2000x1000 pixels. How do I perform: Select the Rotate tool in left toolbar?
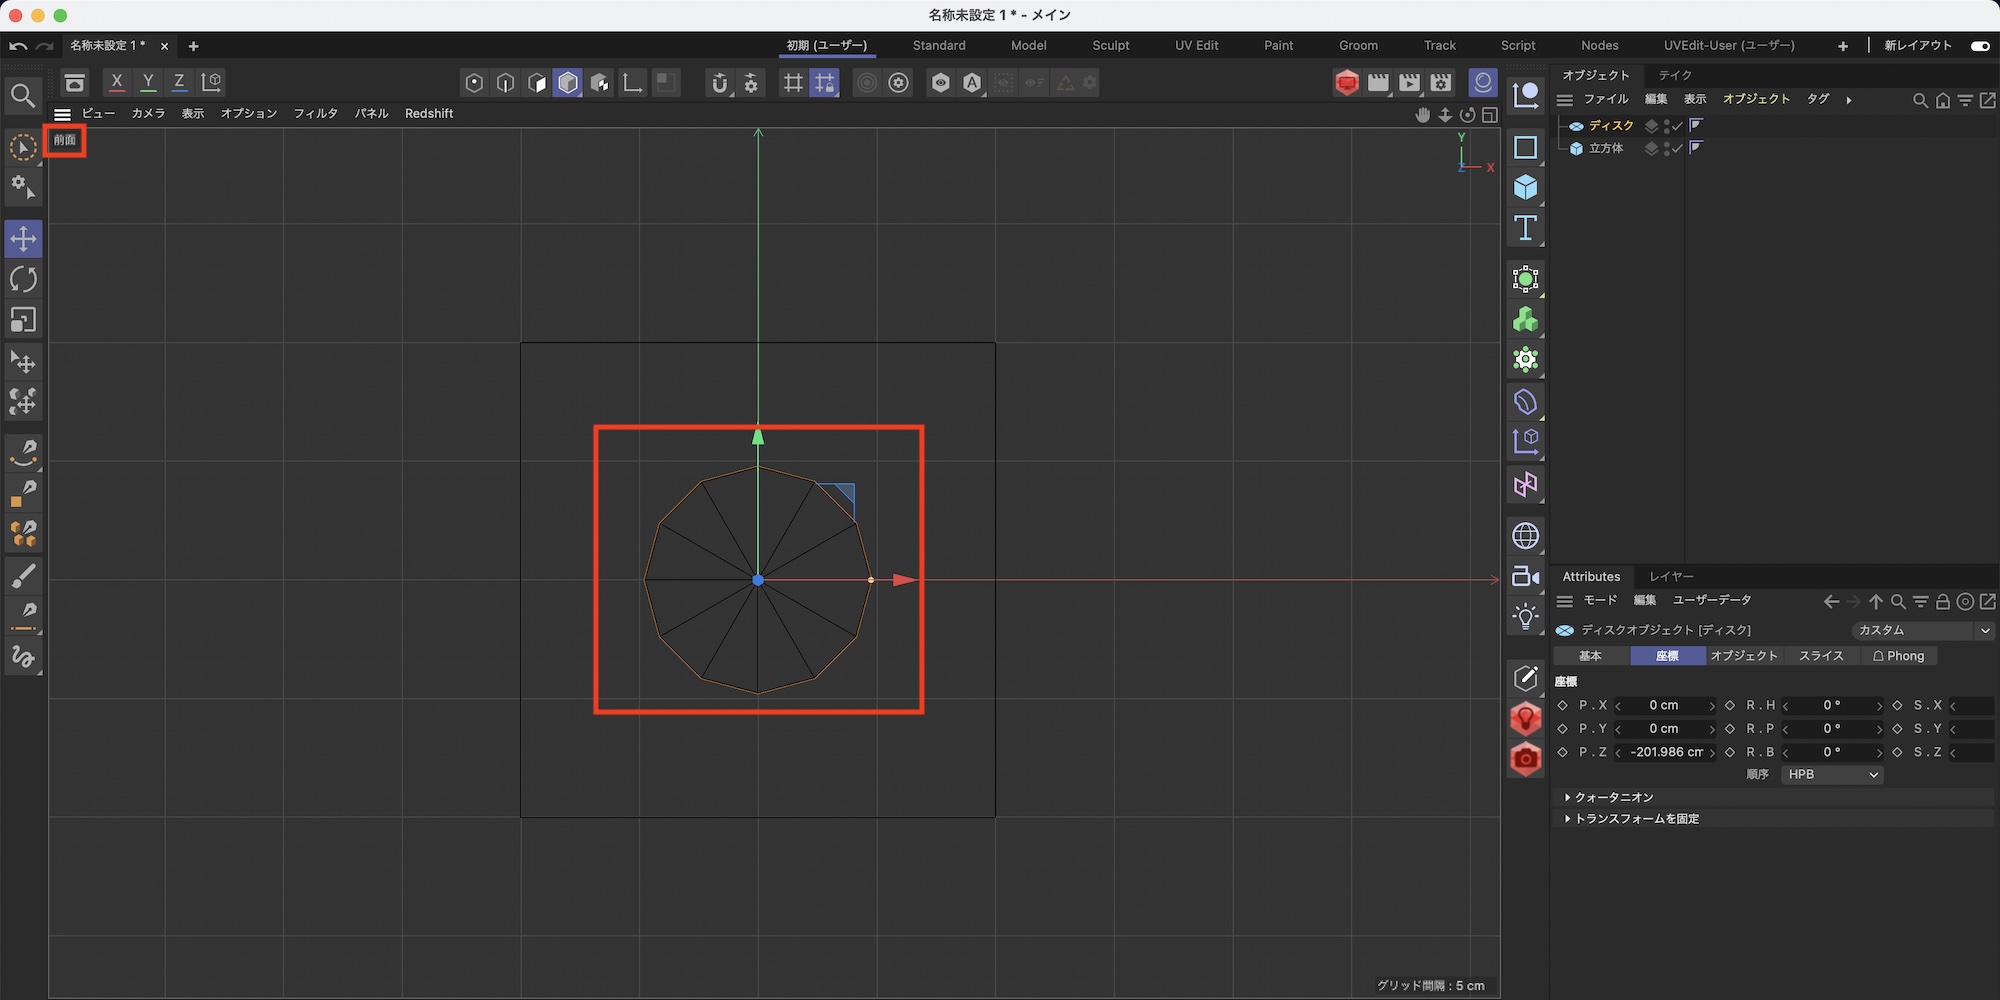[x=23, y=280]
